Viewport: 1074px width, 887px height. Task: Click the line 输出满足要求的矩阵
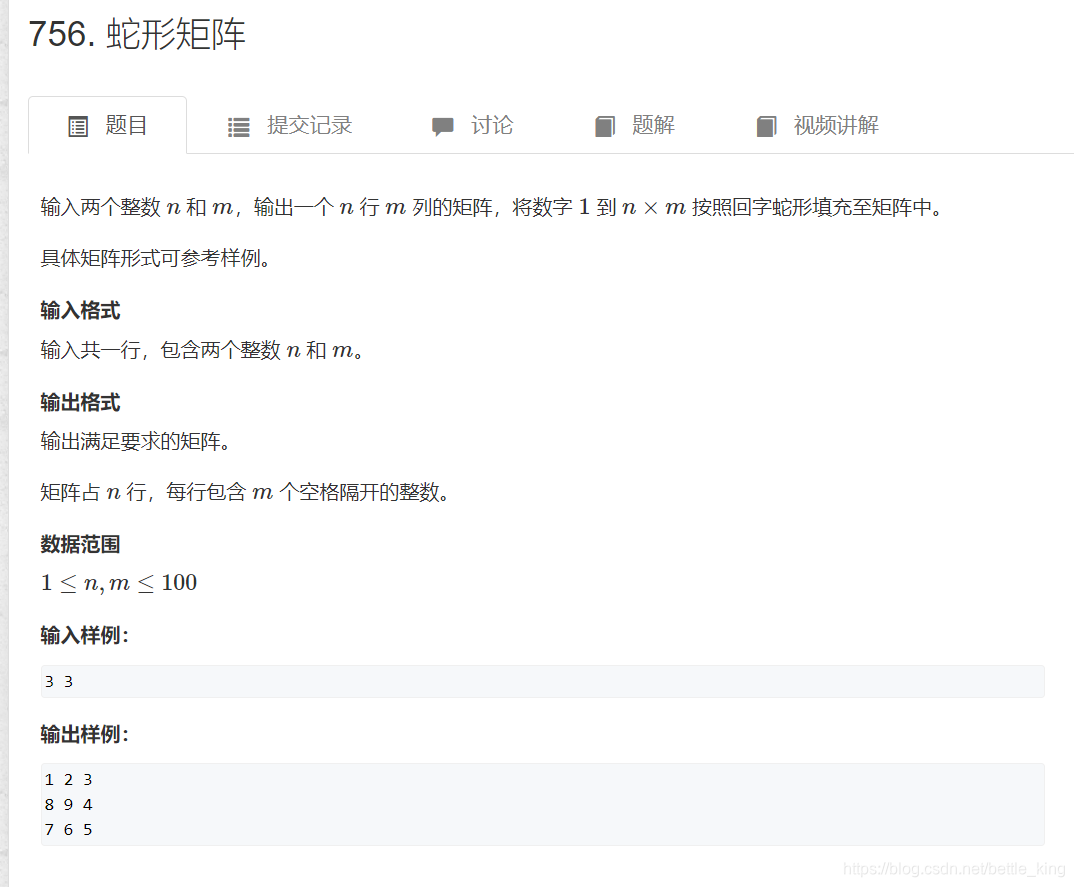[135, 441]
